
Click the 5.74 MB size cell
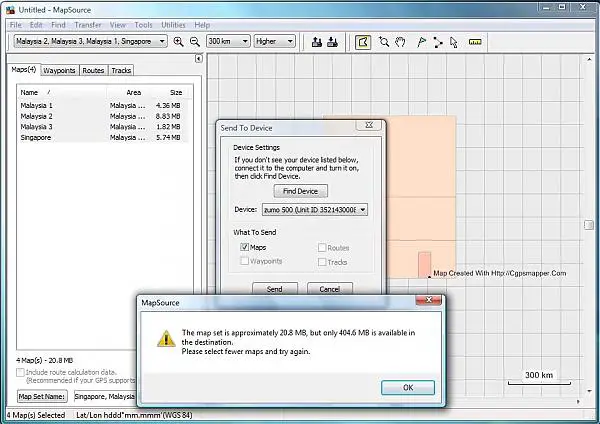coord(168,137)
